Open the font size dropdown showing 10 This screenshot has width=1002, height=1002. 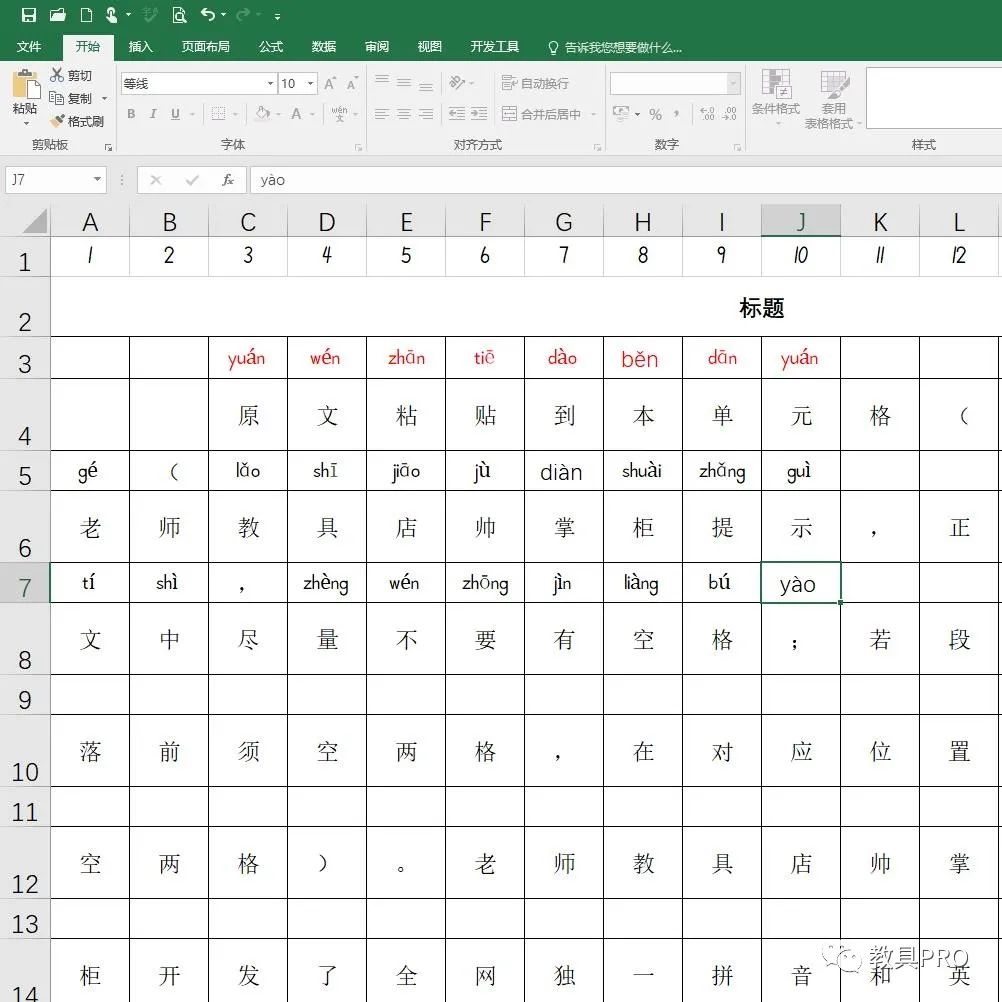311,84
